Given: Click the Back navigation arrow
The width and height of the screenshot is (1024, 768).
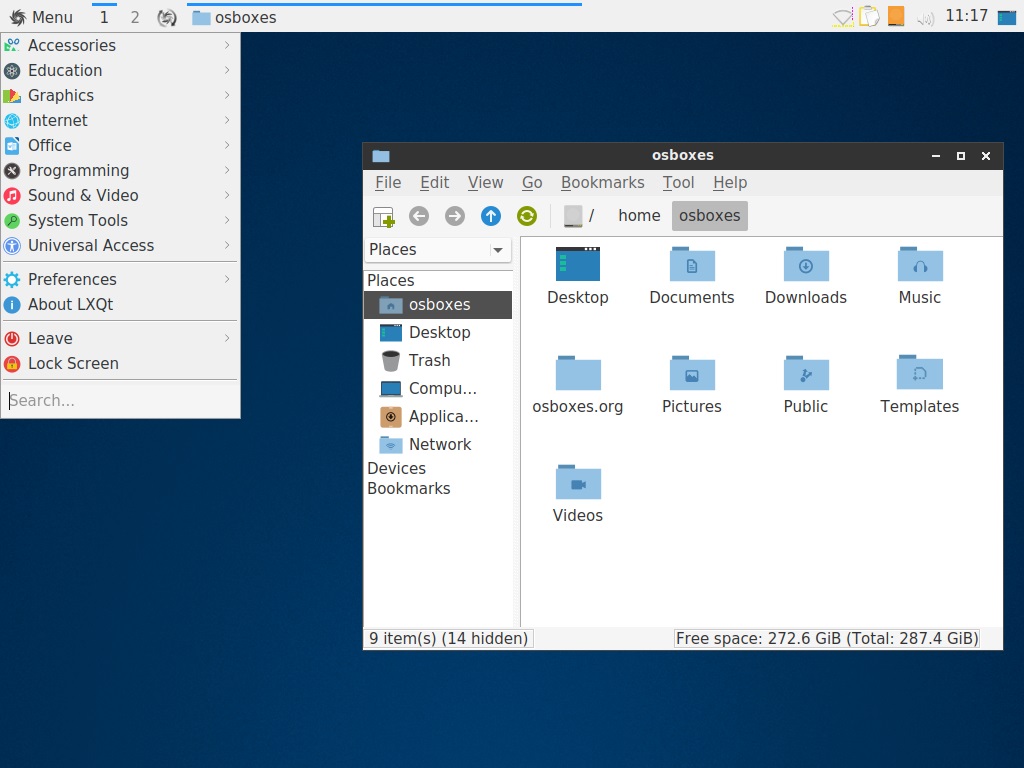Looking at the screenshot, I should (x=419, y=216).
